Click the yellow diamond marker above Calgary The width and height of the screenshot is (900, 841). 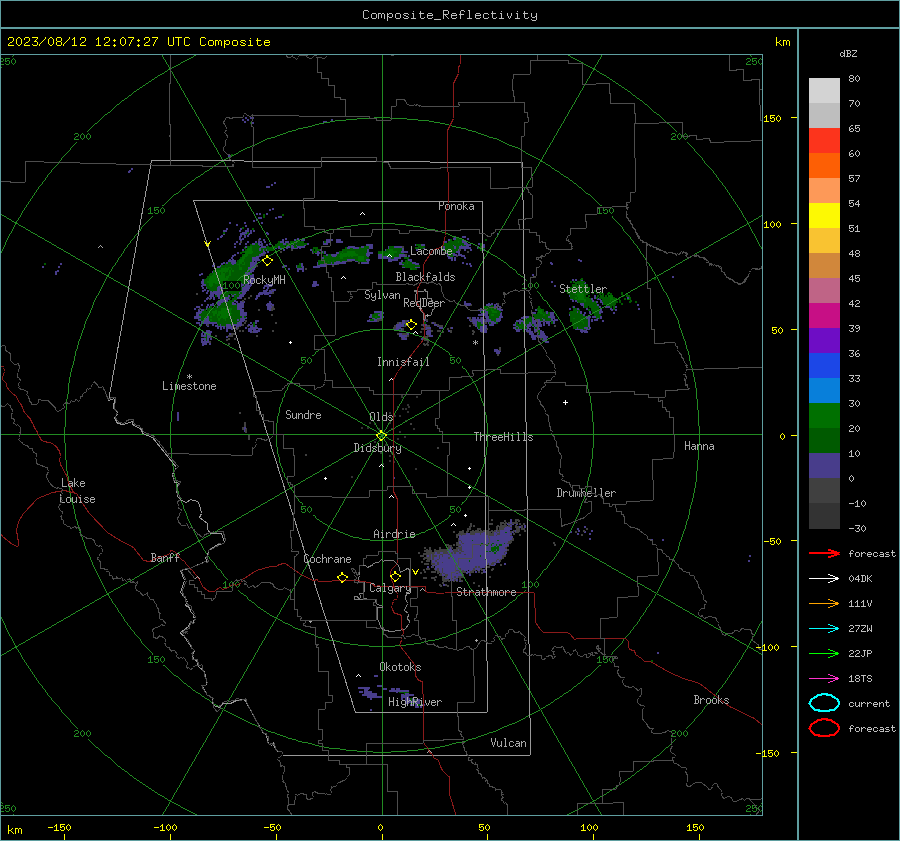tap(395, 576)
